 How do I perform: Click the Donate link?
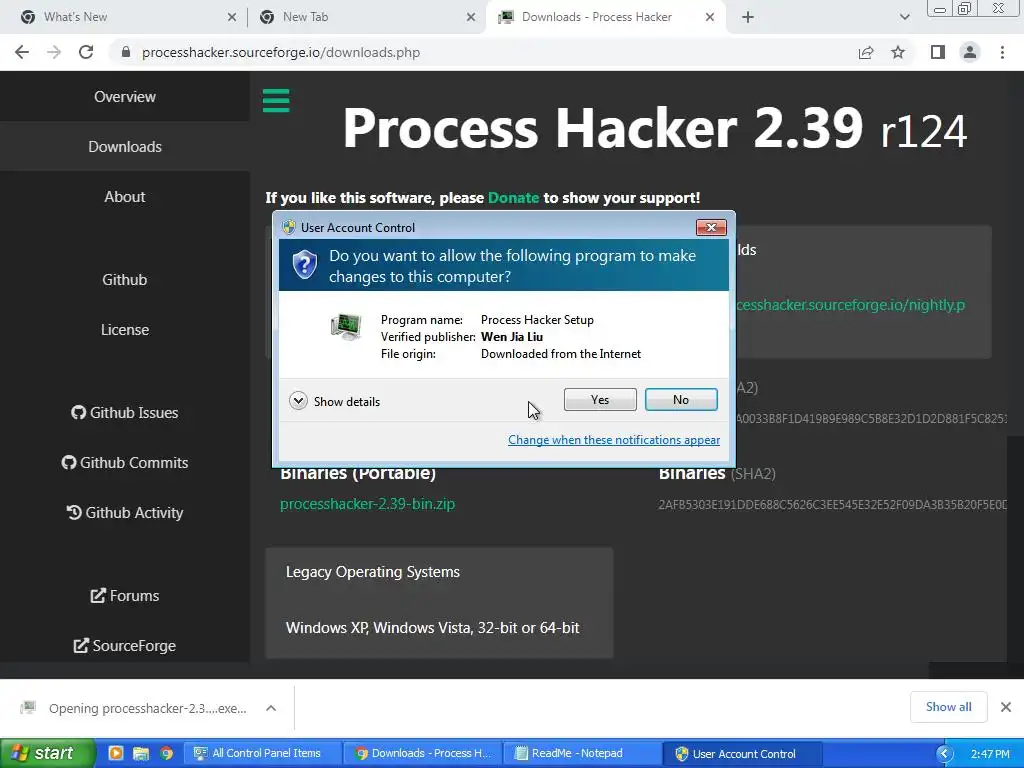pyautogui.click(x=513, y=198)
